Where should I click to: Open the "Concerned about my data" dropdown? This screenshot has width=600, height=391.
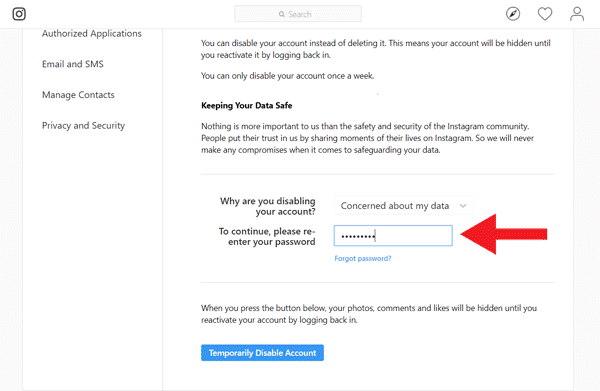(404, 205)
